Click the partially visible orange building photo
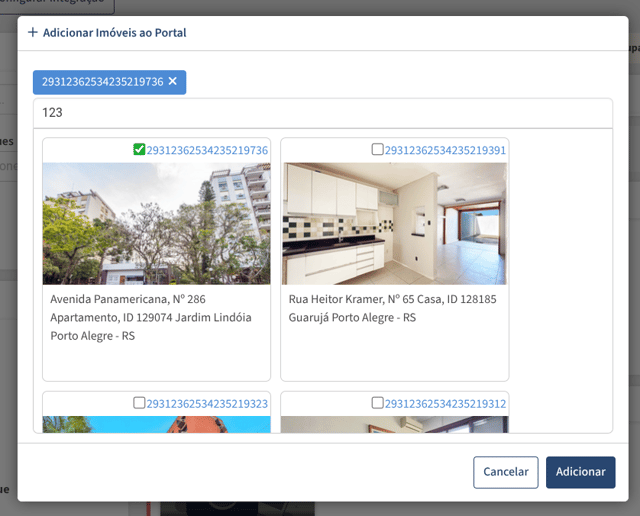 click(156, 425)
